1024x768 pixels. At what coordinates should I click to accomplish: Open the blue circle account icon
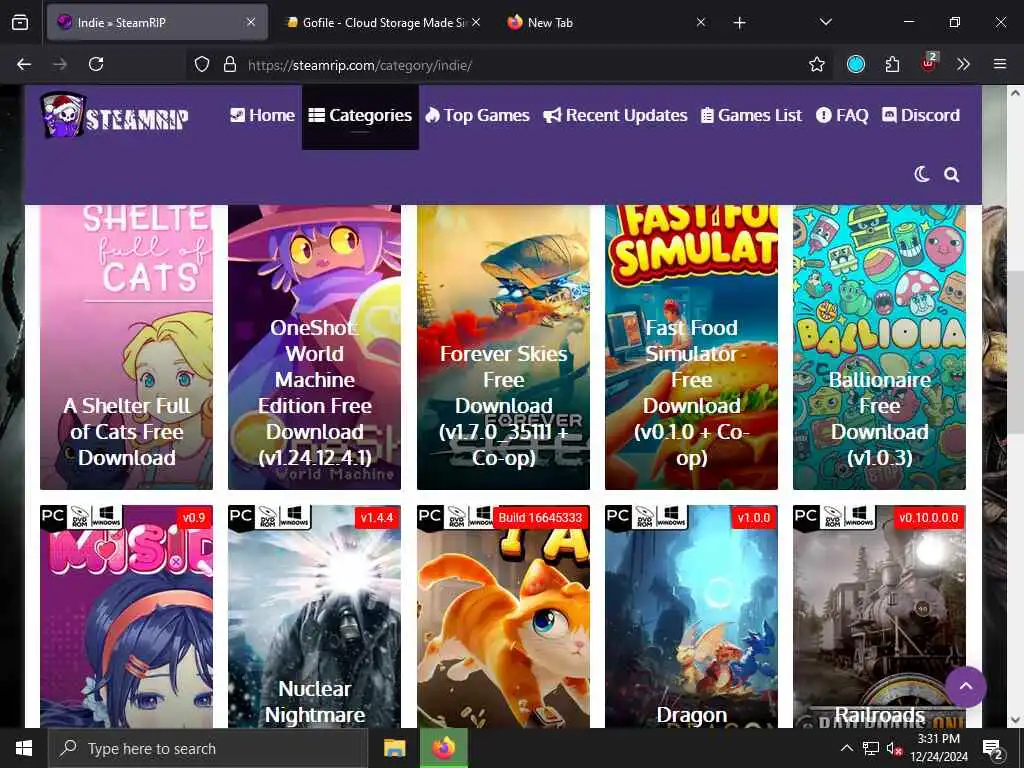click(856, 64)
